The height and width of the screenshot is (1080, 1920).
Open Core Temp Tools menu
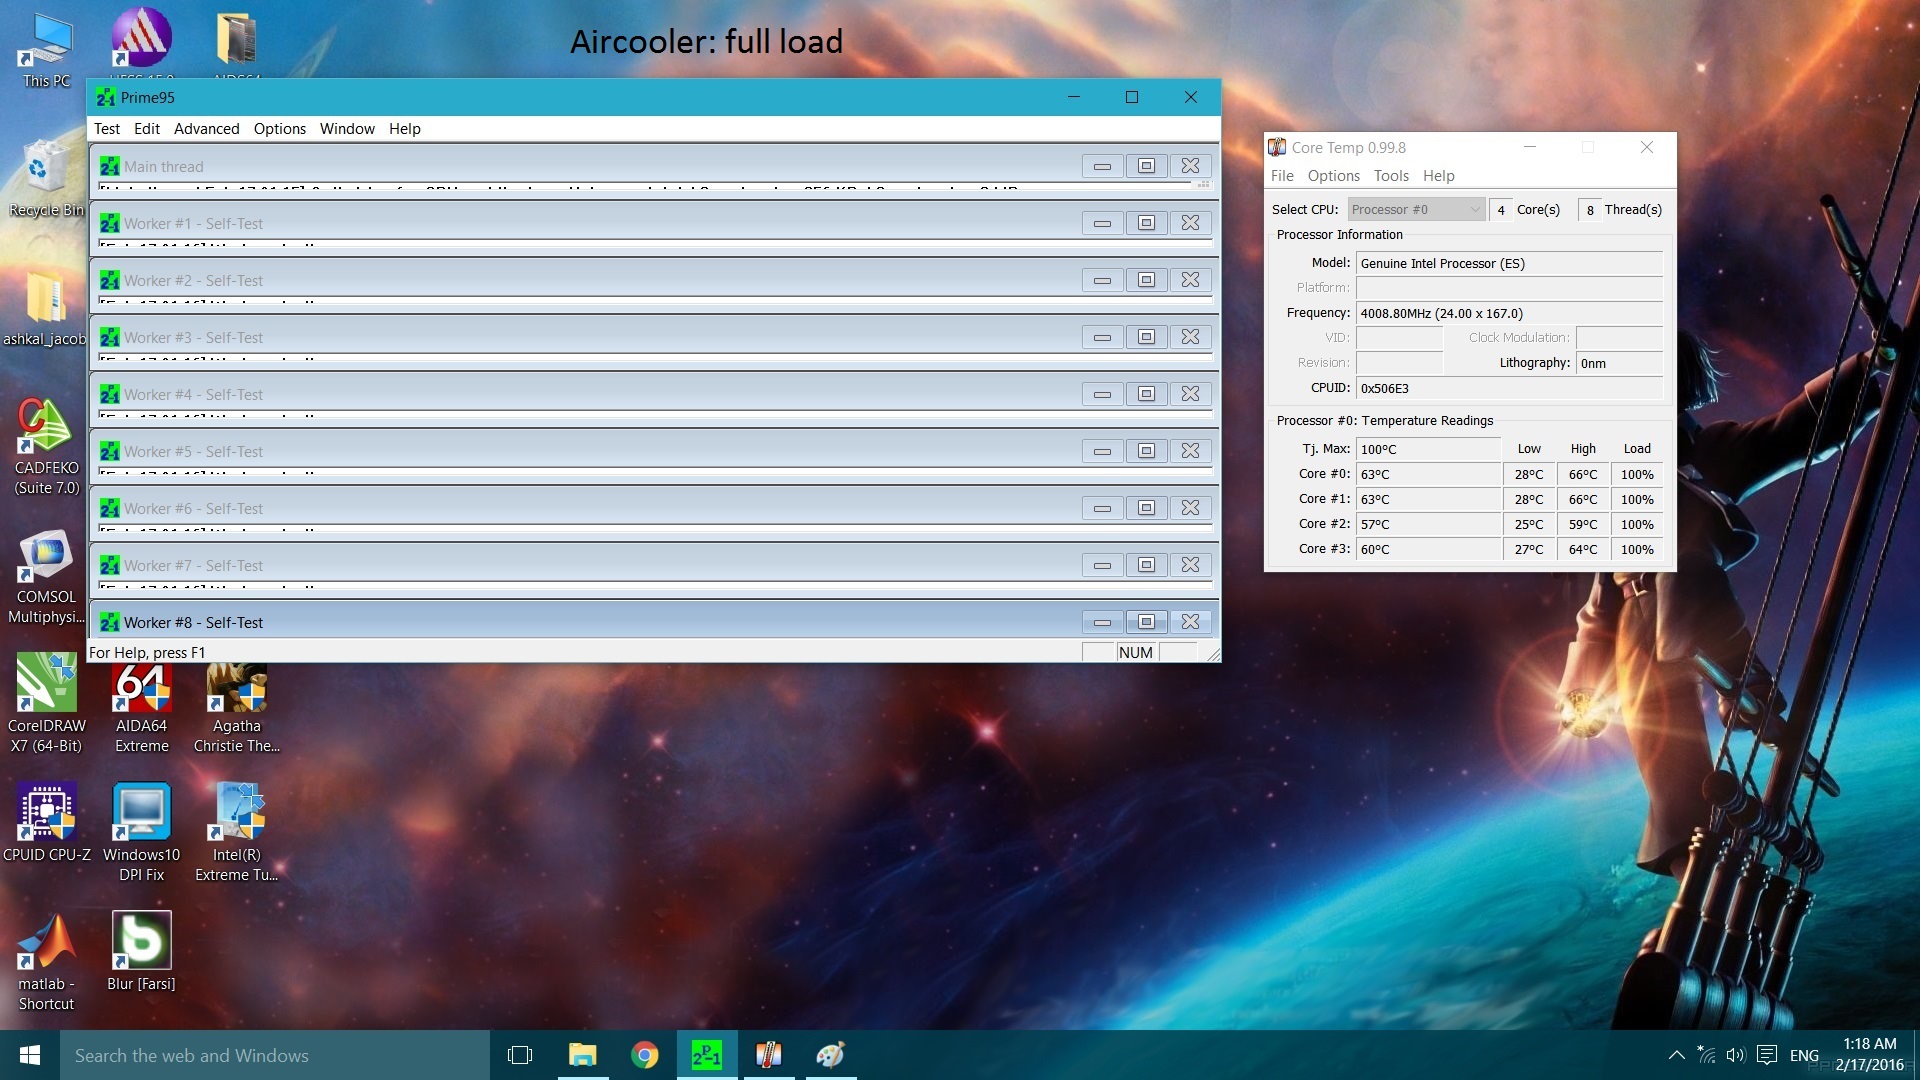(x=1391, y=175)
